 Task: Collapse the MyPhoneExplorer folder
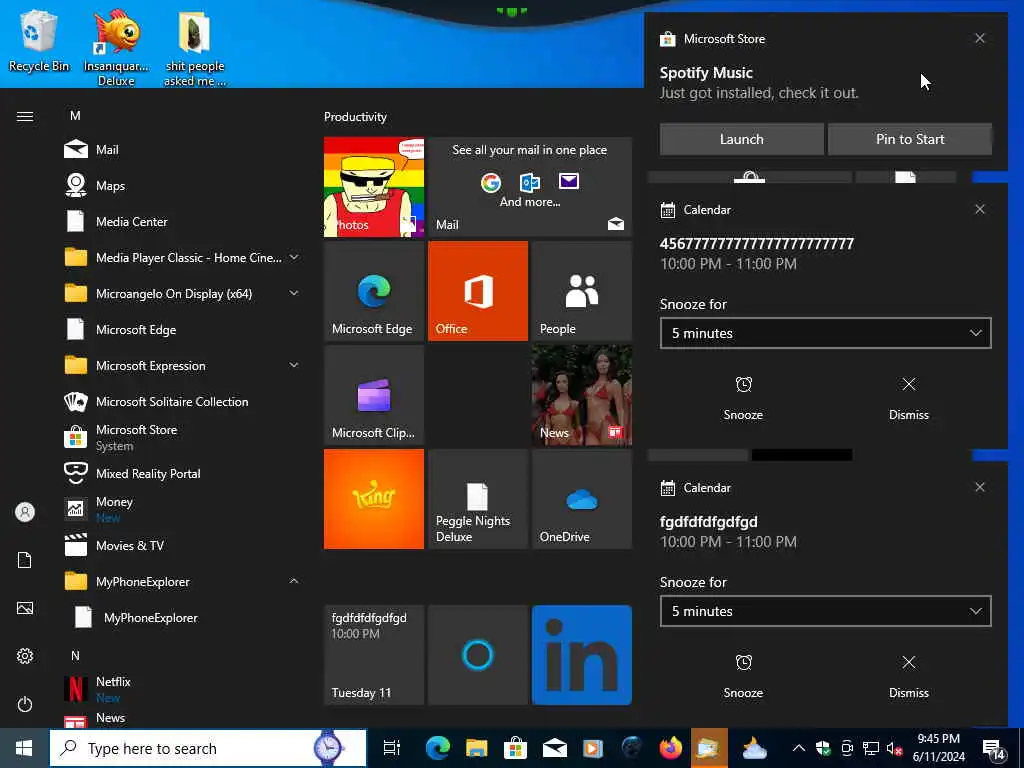(294, 581)
